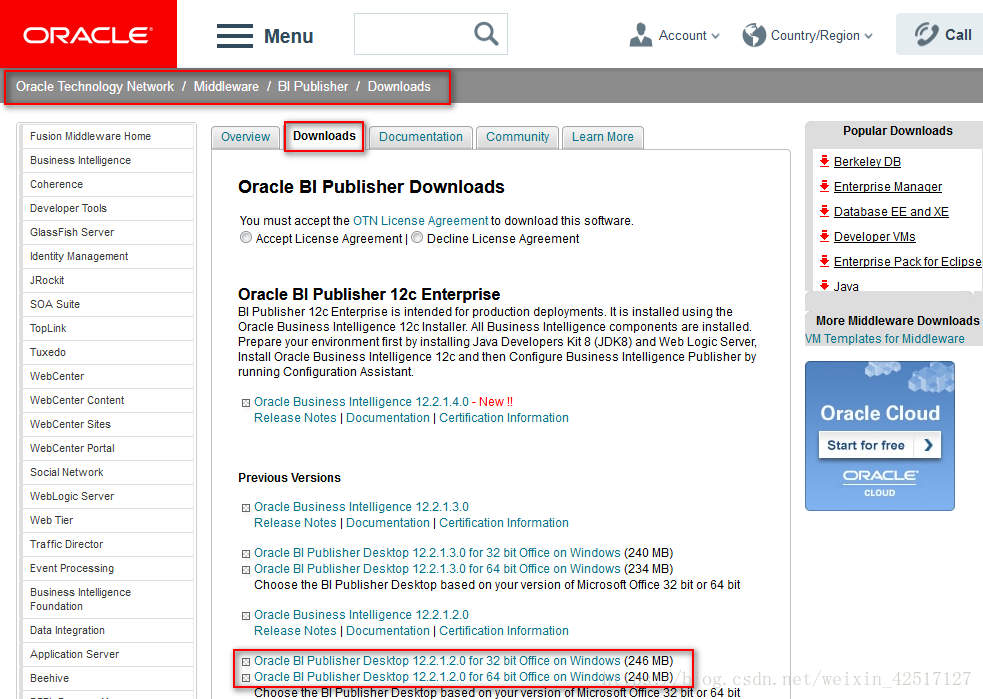This screenshot has width=983, height=699.
Task: Click download arrow icon beside Berkeley DB
Action: 824,161
